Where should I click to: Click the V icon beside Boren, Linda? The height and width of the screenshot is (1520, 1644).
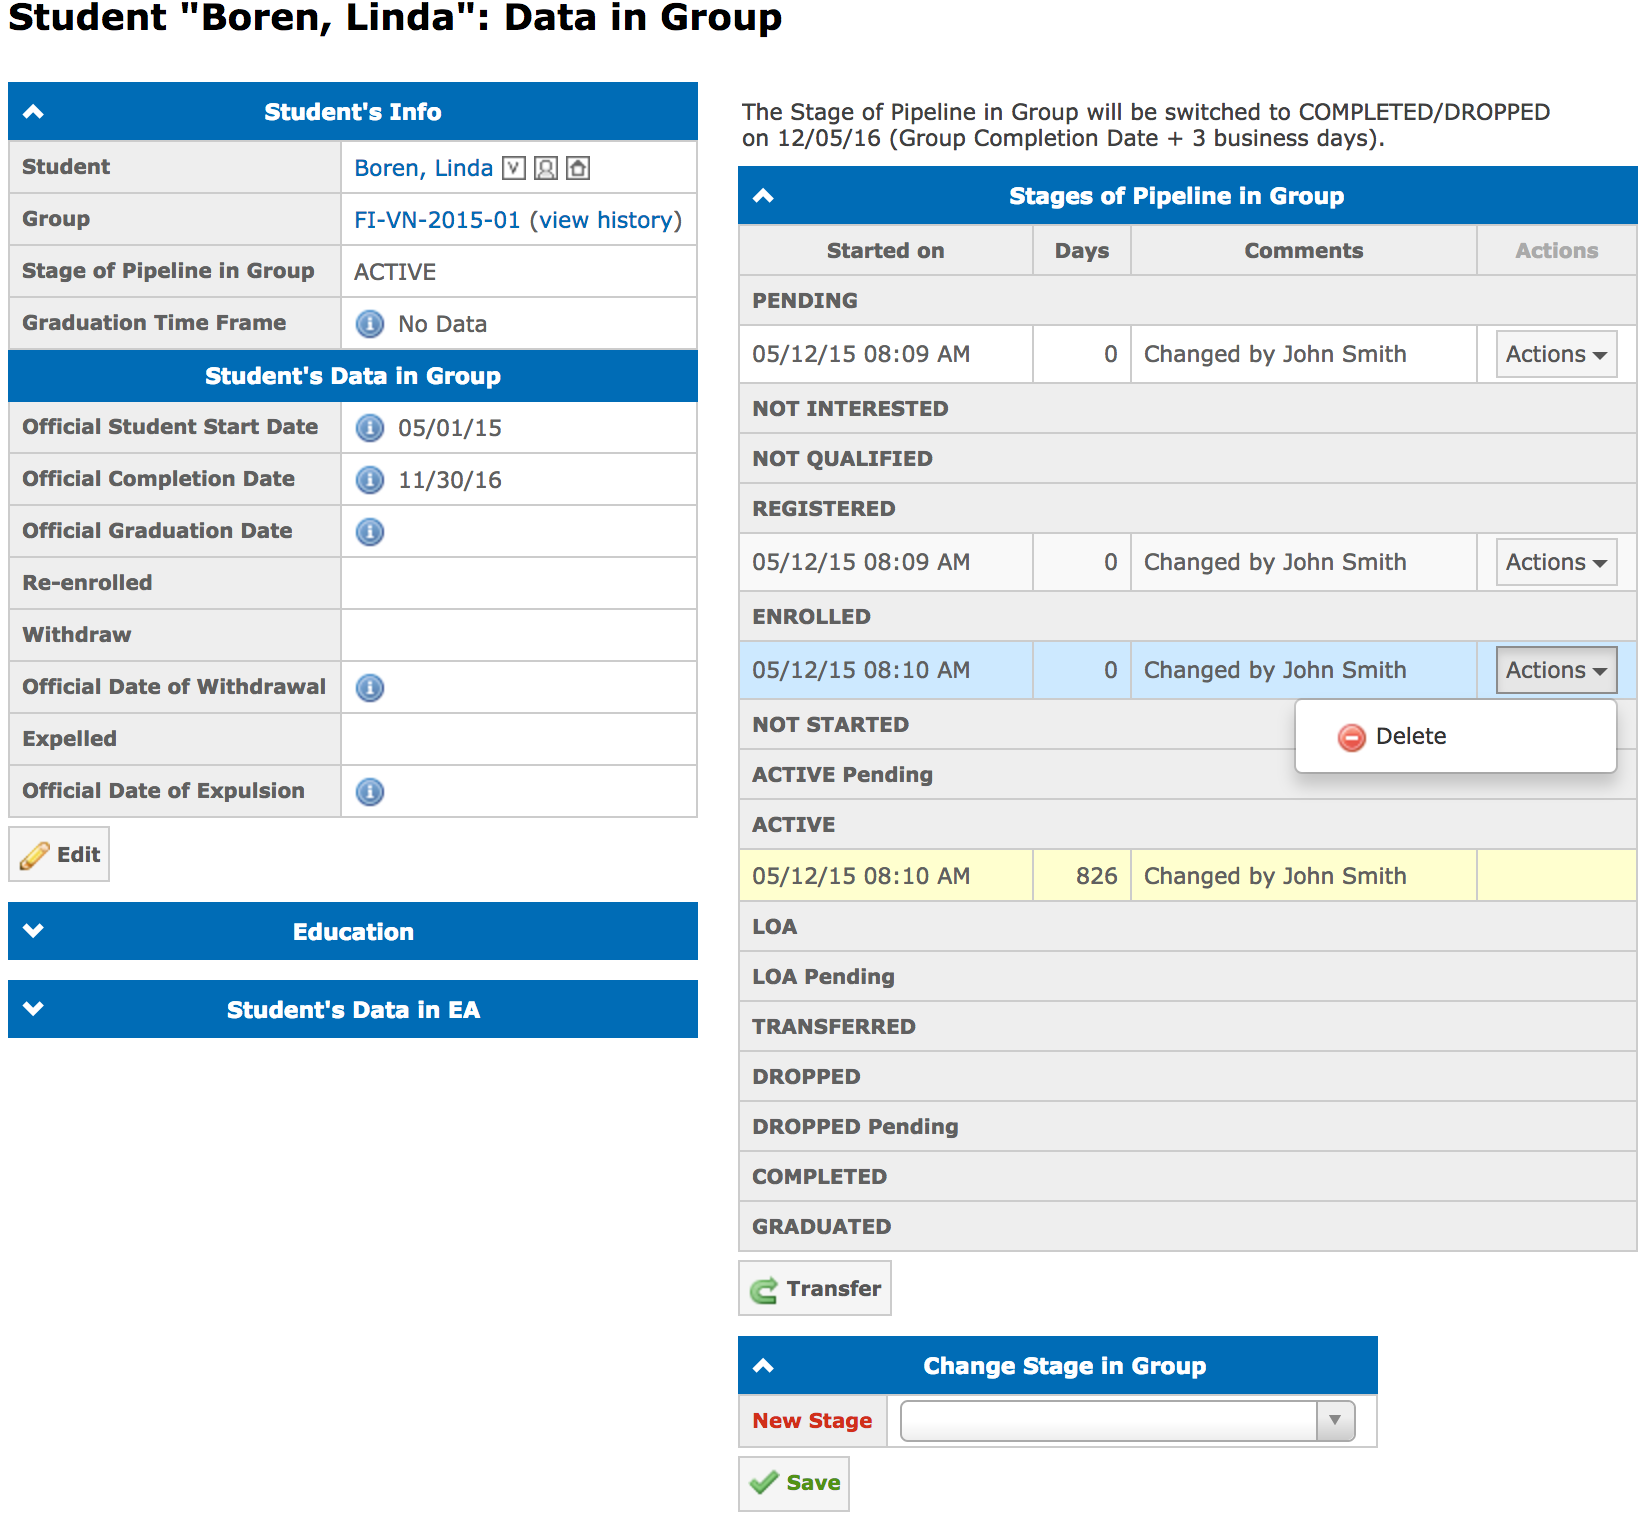pyautogui.click(x=513, y=168)
